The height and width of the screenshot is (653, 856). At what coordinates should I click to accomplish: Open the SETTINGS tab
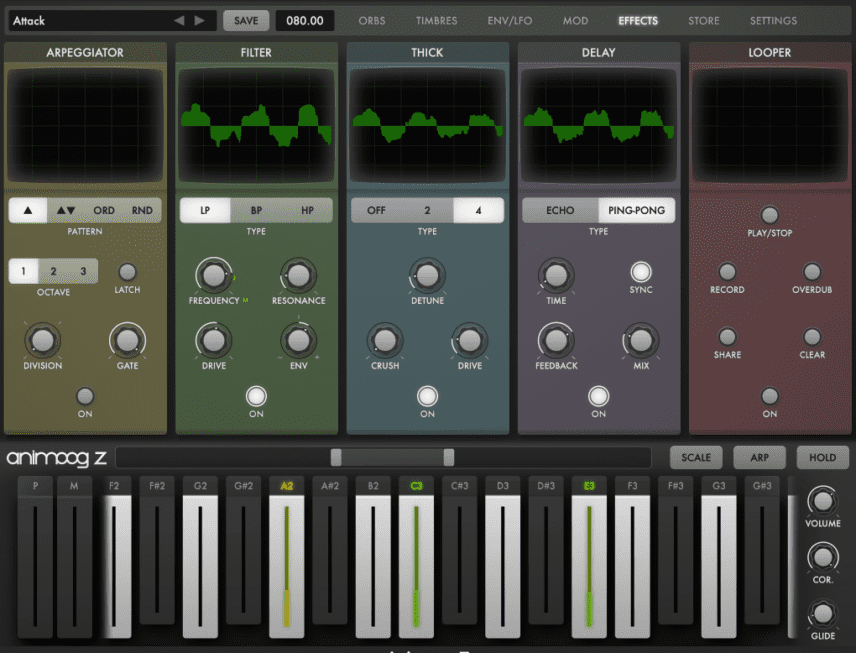tap(774, 21)
